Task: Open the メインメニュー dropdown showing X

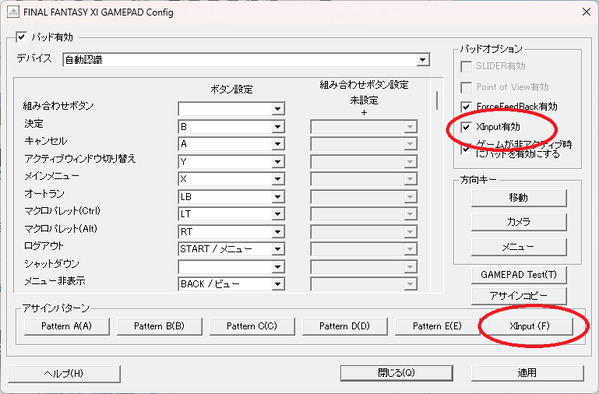Action: coord(231,179)
